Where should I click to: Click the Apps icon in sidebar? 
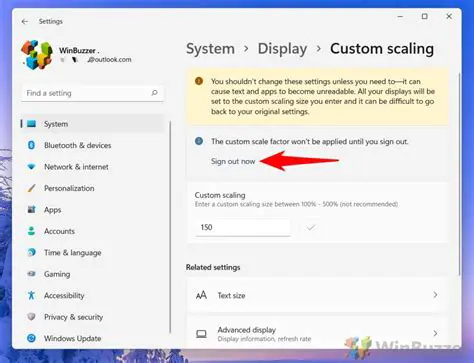(31, 210)
